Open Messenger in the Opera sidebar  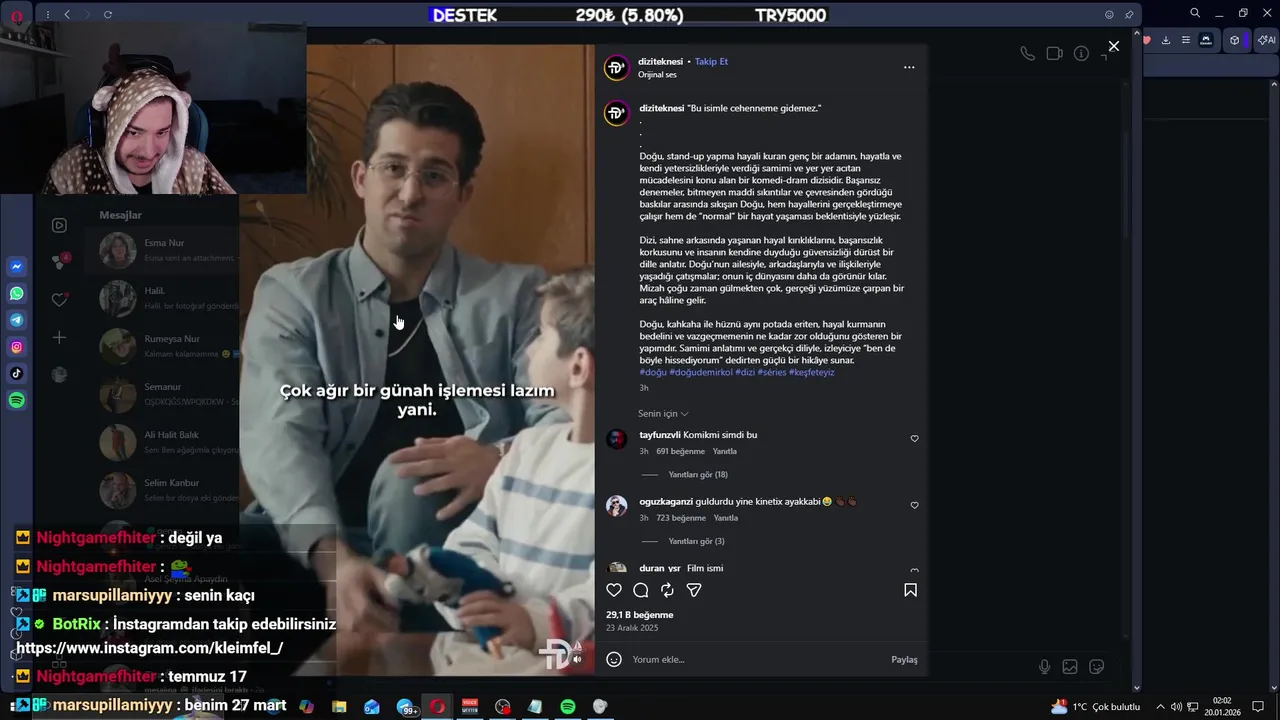(17, 267)
